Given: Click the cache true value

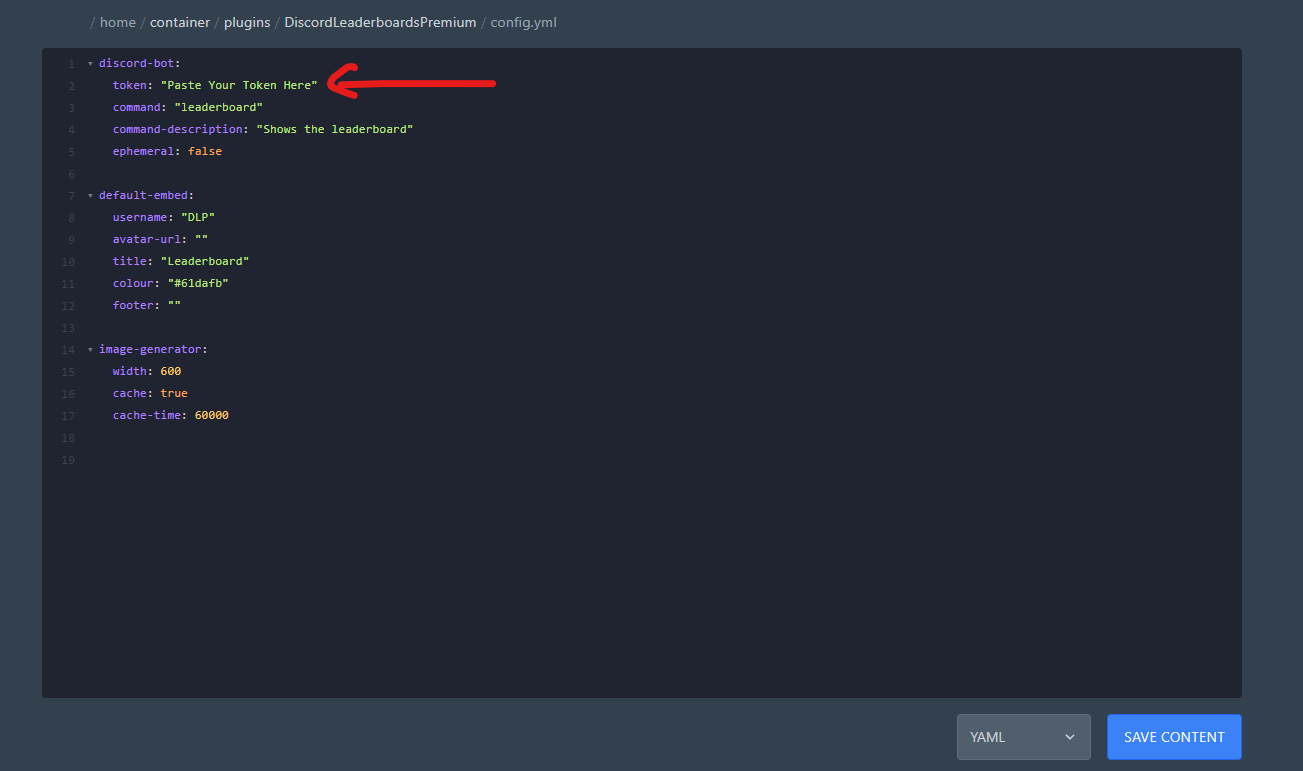Looking at the screenshot, I should [x=174, y=394].
